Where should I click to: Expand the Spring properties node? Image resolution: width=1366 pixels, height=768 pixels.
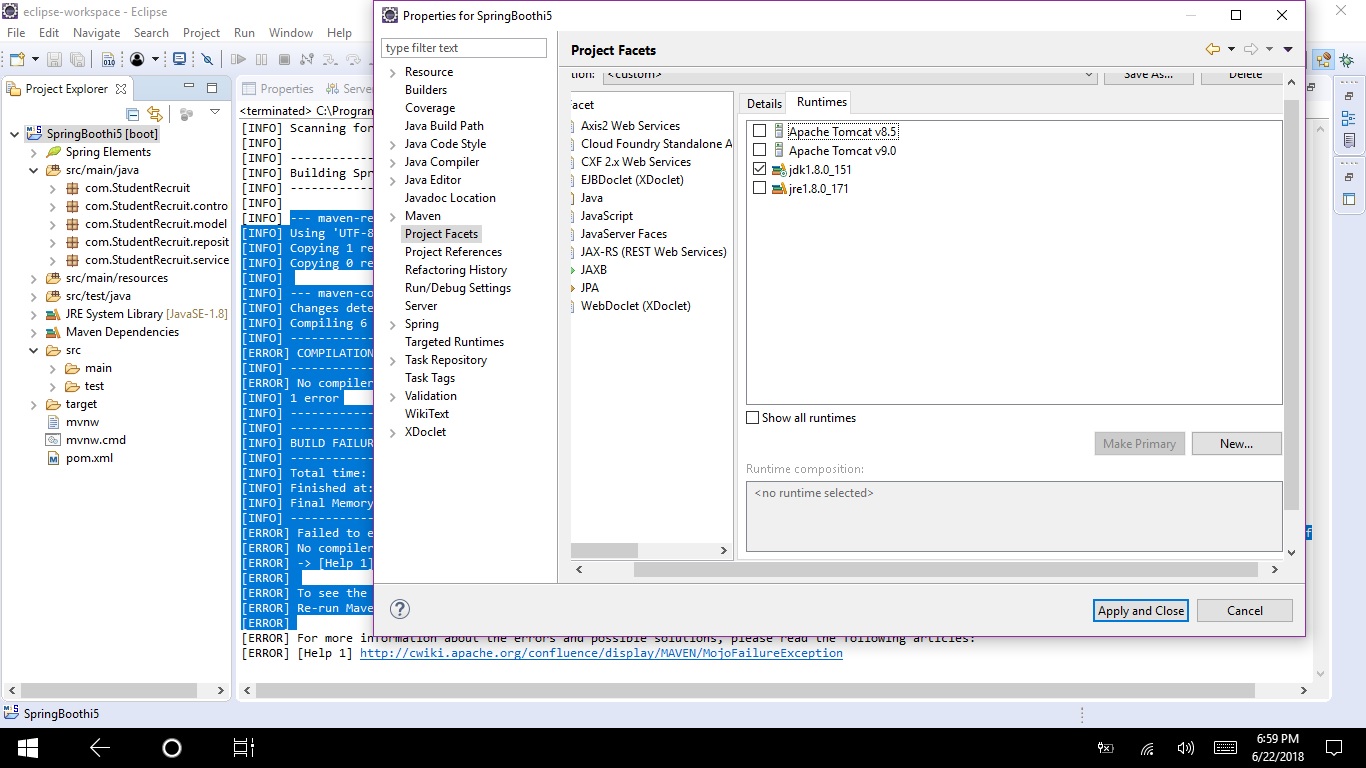(x=392, y=325)
